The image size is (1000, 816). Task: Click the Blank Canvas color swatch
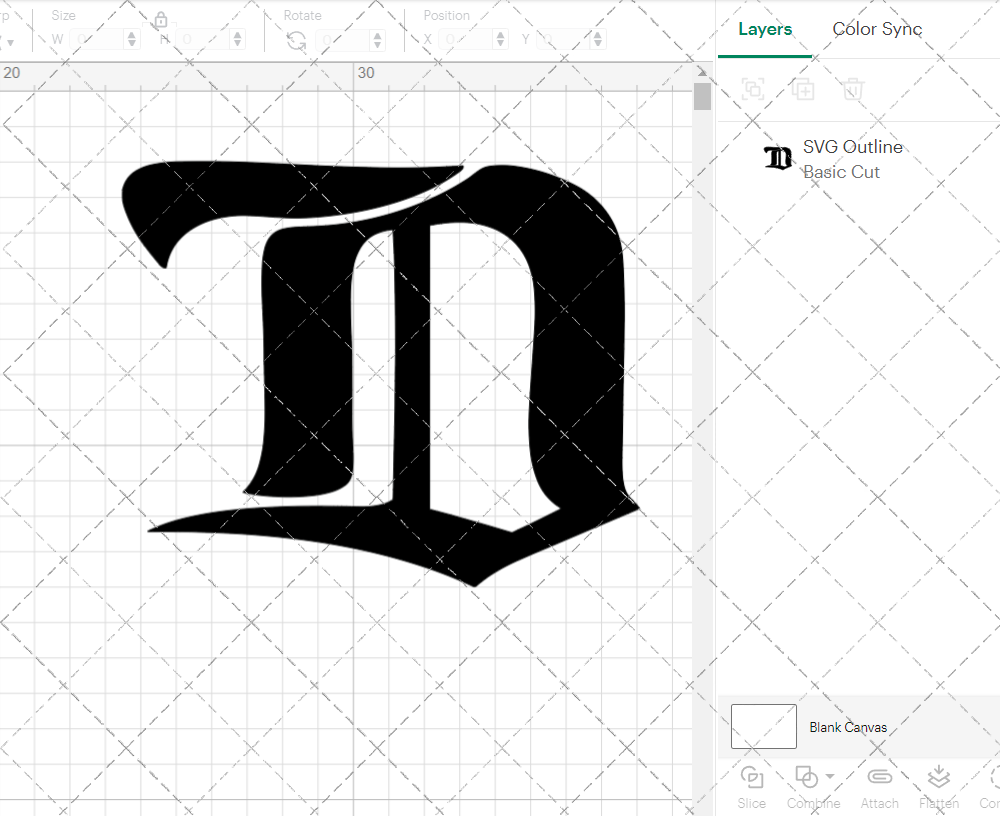click(x=764, y=727)
